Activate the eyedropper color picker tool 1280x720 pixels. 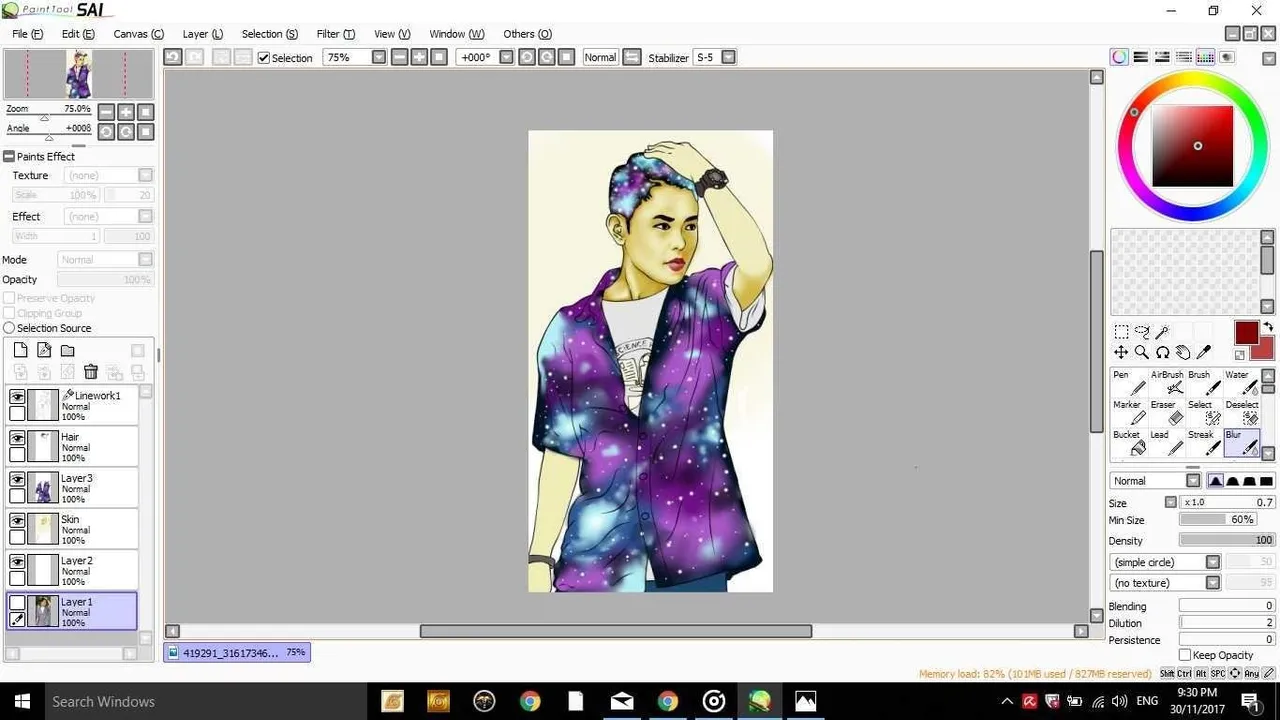click(1204, 352)
